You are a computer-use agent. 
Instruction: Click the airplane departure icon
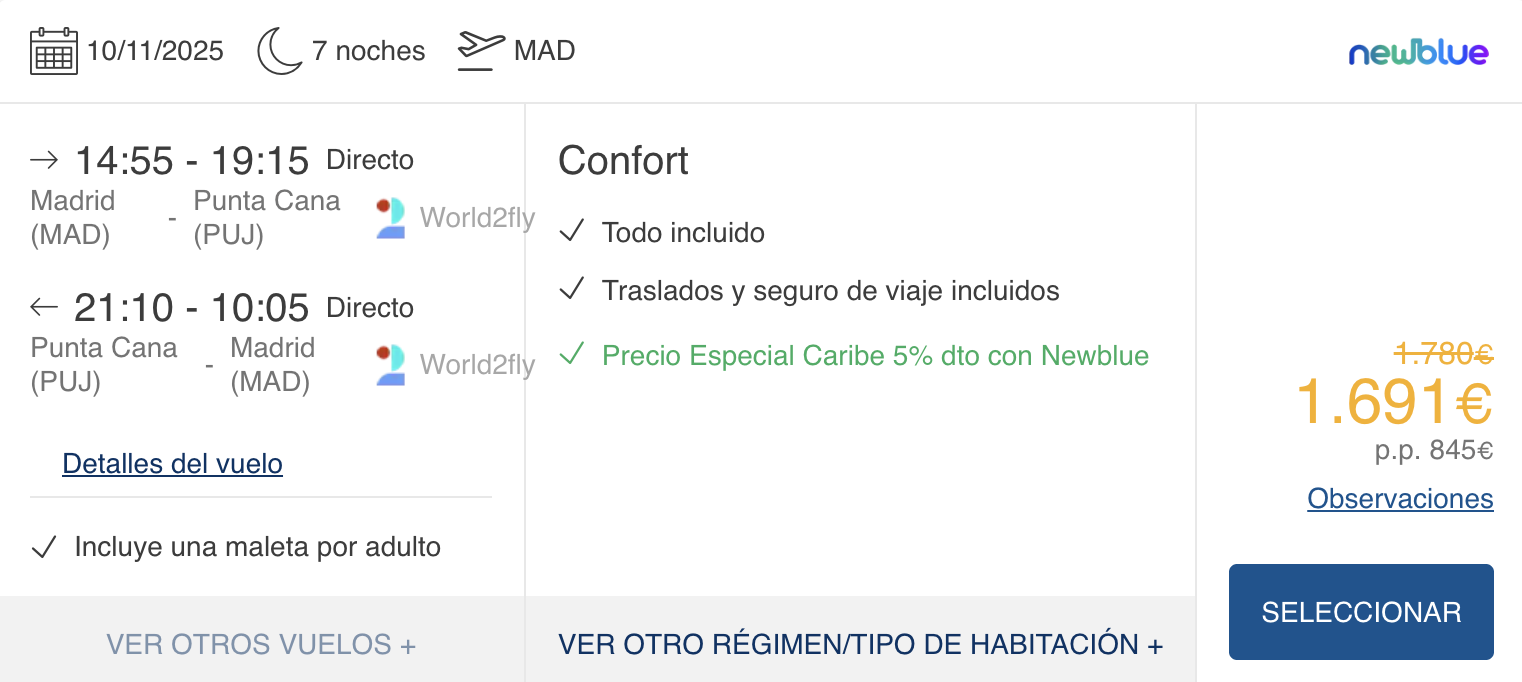(x=481, y=51)
